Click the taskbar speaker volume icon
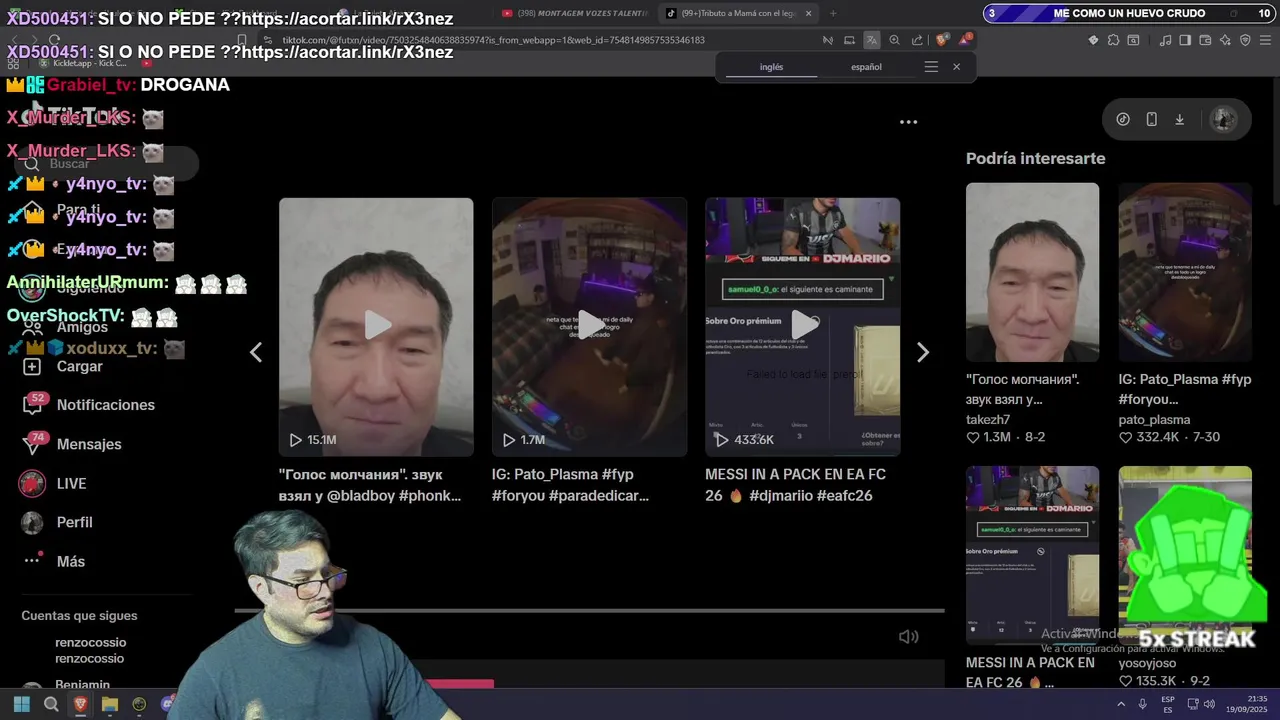 pos(1209,704)
